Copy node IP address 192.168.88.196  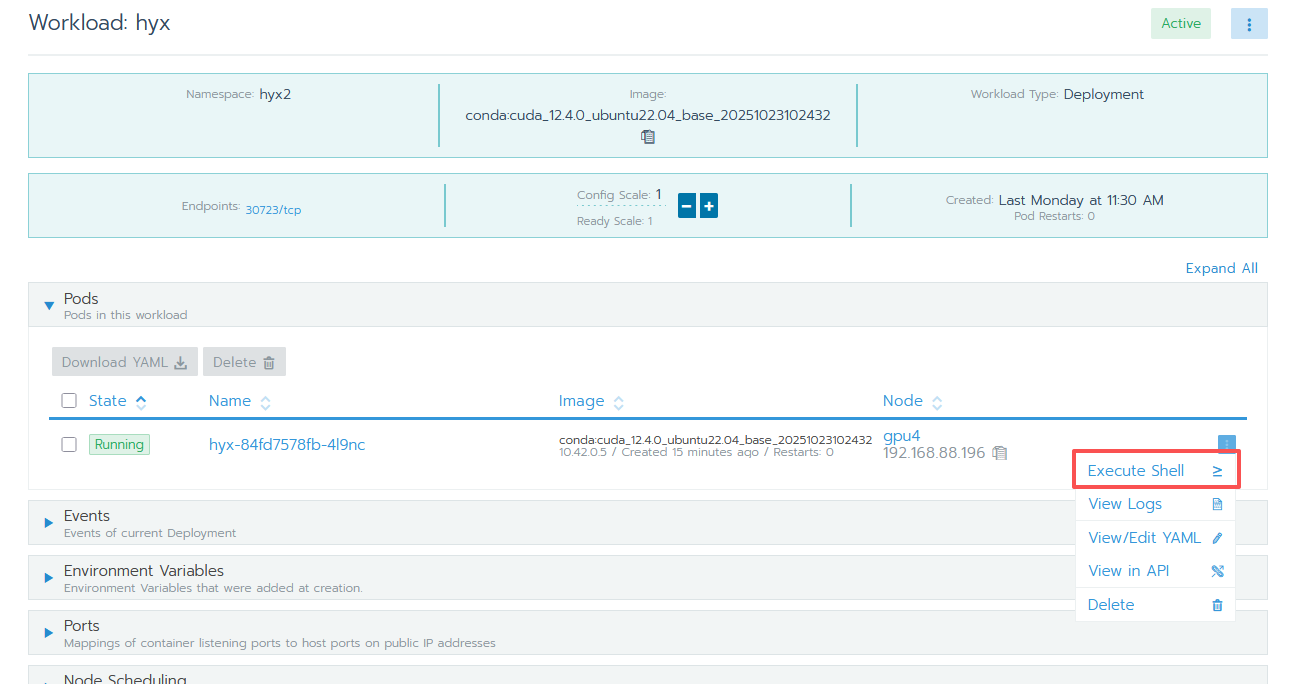[x=1000, y=453]
